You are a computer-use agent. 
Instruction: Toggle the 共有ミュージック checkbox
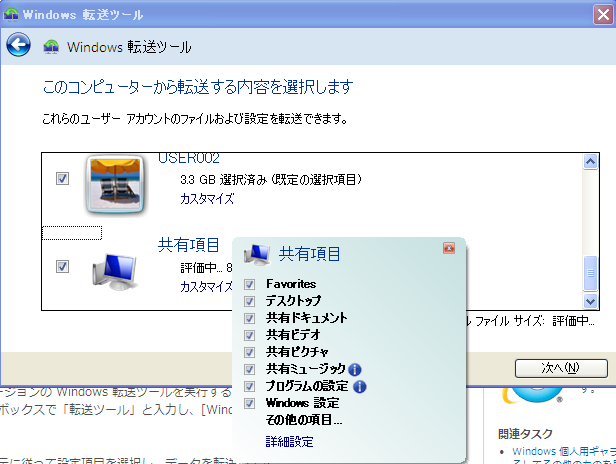[249, 369]
